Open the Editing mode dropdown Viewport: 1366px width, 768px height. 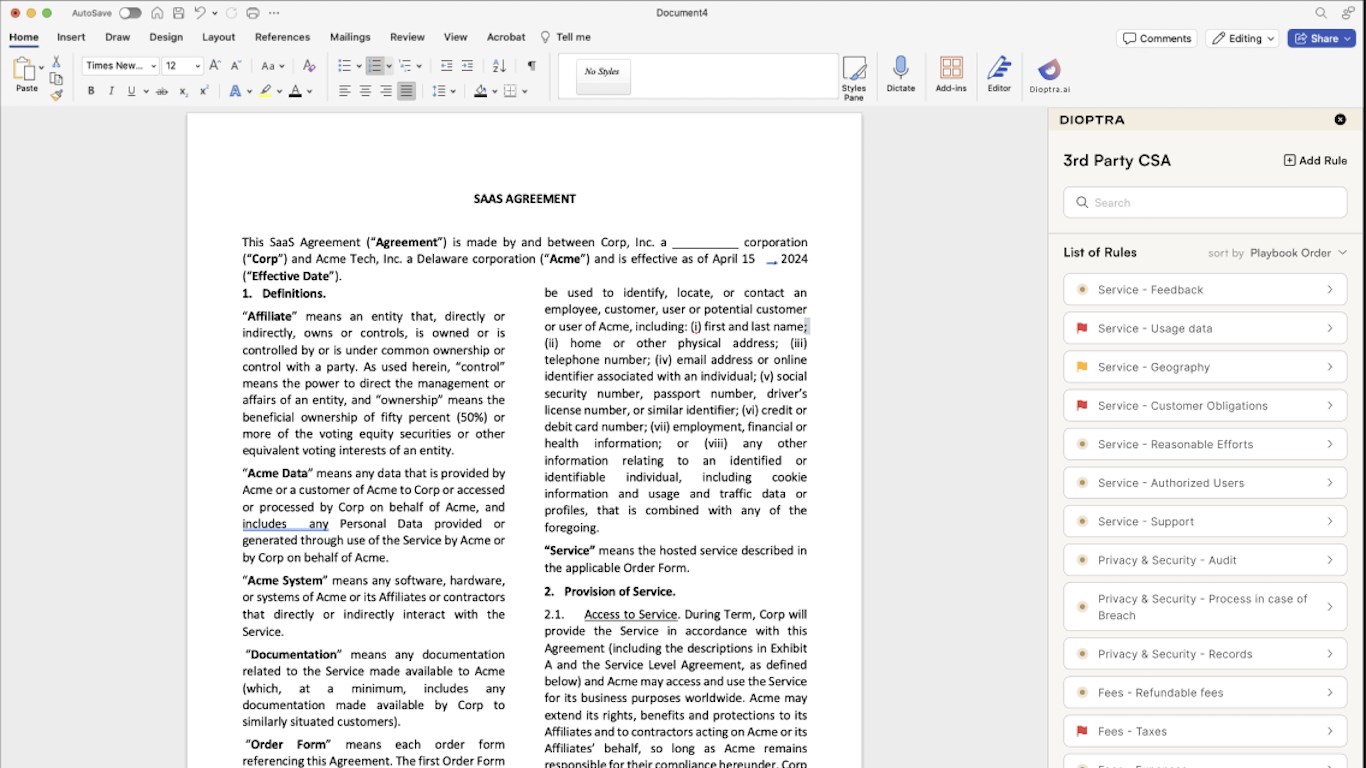pos(1243,38)
